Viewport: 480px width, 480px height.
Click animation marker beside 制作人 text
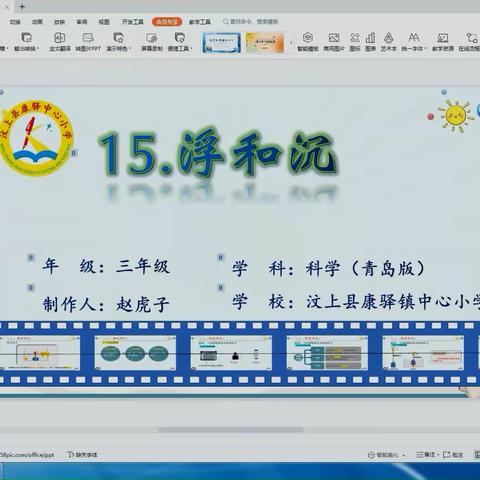(31, 288)
